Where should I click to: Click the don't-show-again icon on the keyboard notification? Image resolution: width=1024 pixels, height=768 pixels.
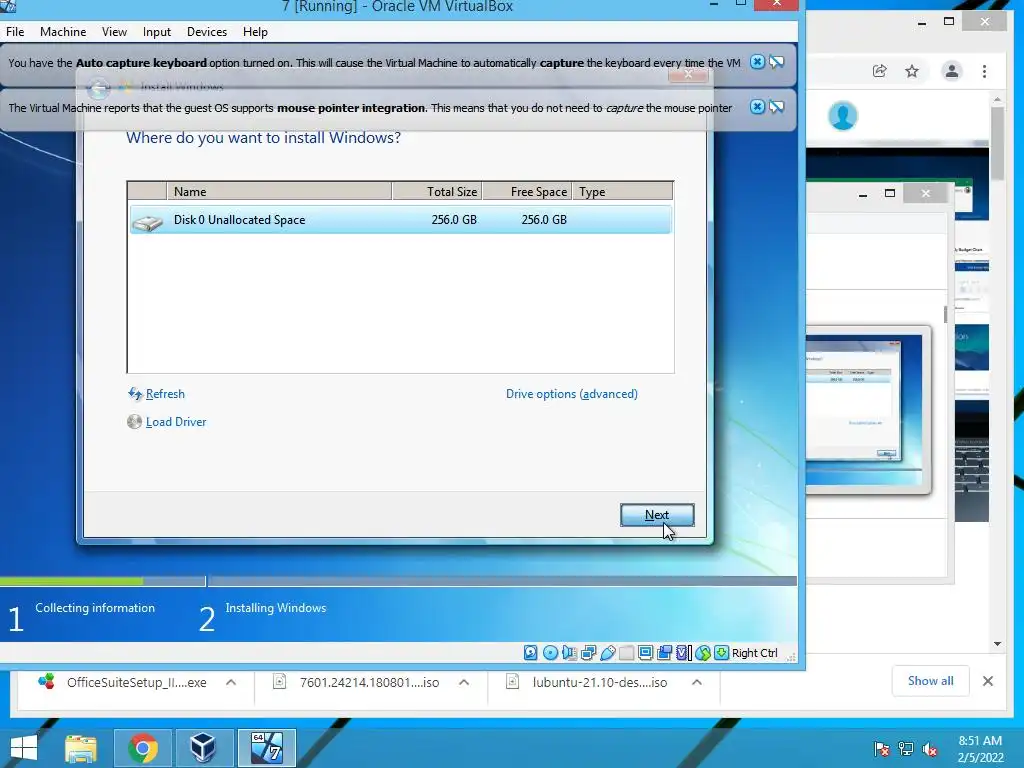[x=776, y=62]
